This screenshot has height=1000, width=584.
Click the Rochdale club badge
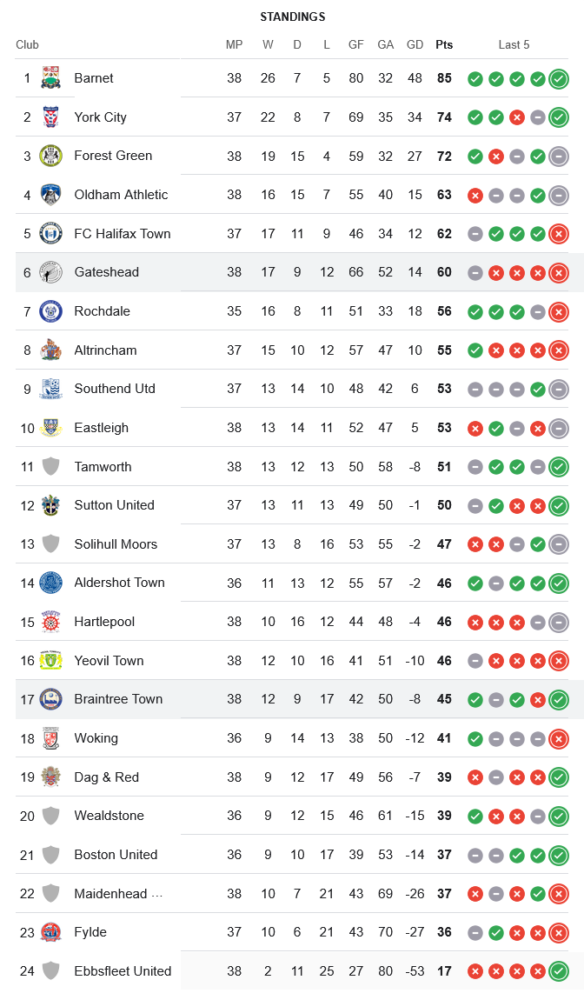pos(51,311)
